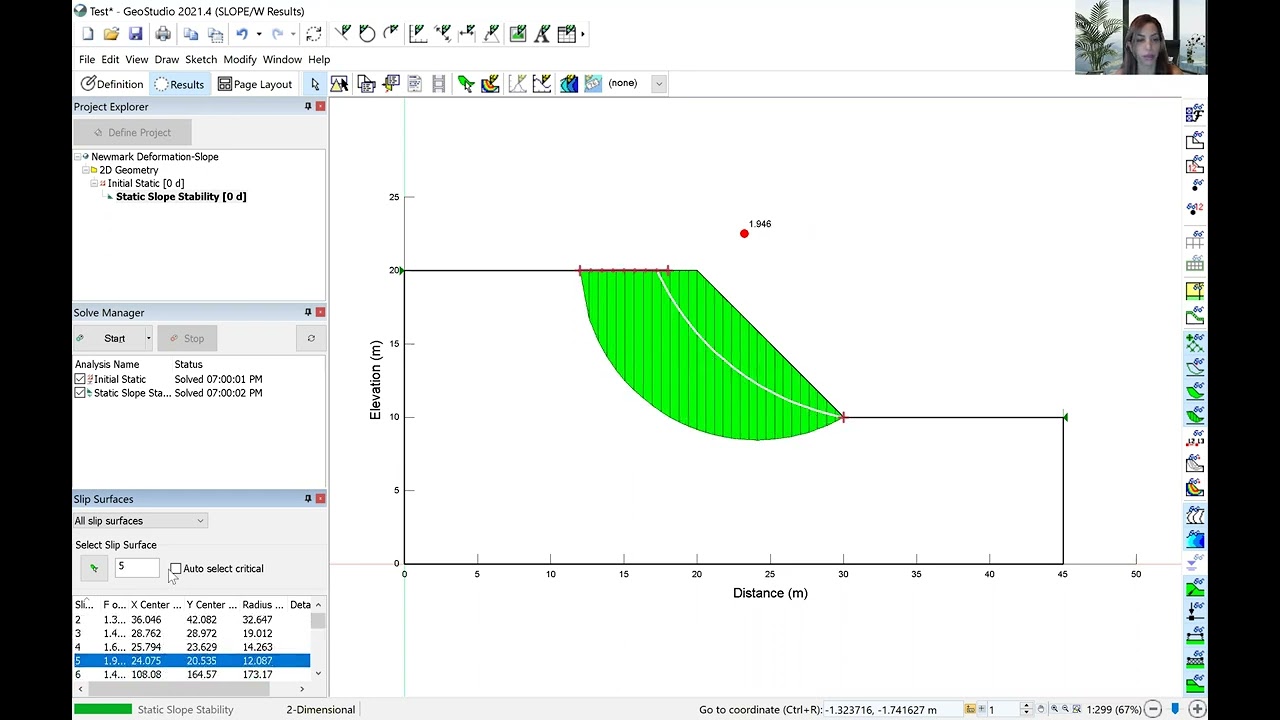Viewport: 1280px width, 720px height.
Task: Click the Draw Slip Surface green arrow icon
Action: tap(466, 84)
